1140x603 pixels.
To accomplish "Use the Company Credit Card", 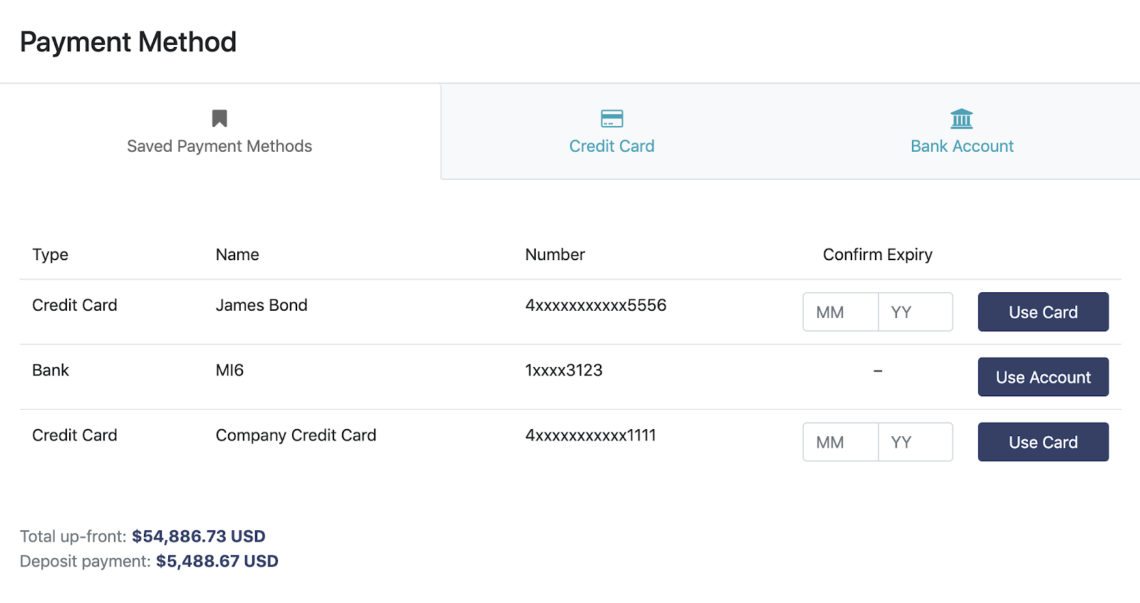I will click(1043, 441).
